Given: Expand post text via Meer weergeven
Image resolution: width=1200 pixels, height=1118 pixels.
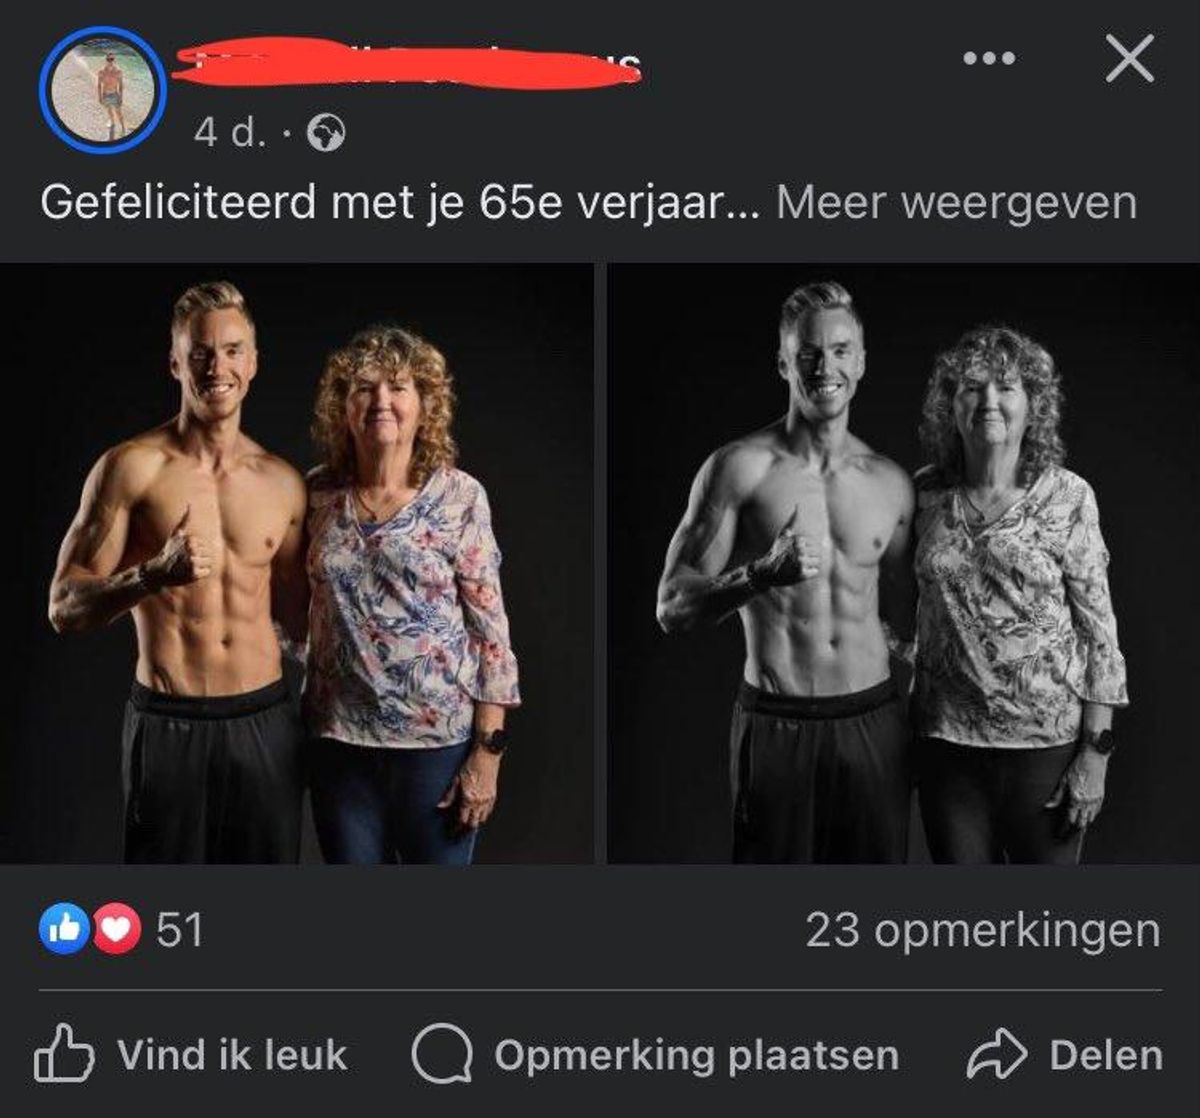Looking at the screenshot, I should (x=957, y=204).
